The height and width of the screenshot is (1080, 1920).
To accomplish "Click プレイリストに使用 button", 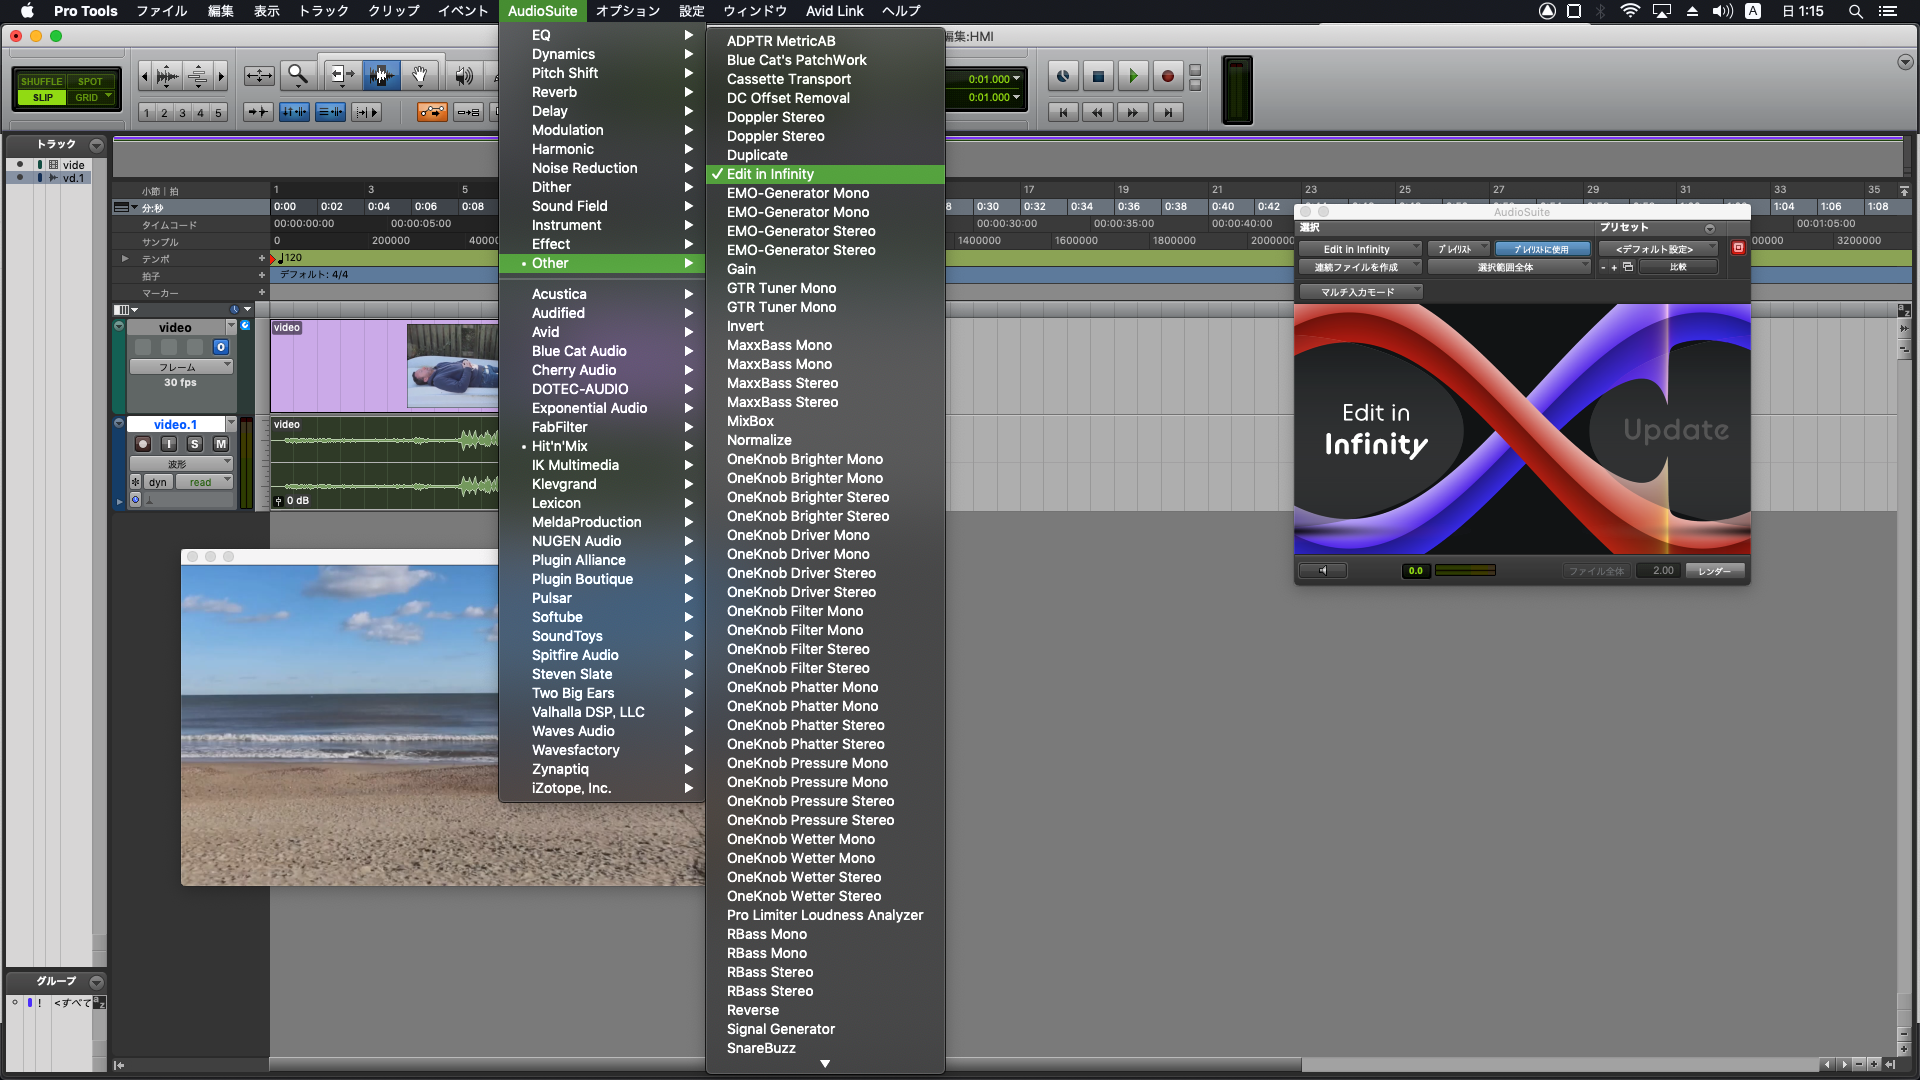I will click(x=1542, y=249).
